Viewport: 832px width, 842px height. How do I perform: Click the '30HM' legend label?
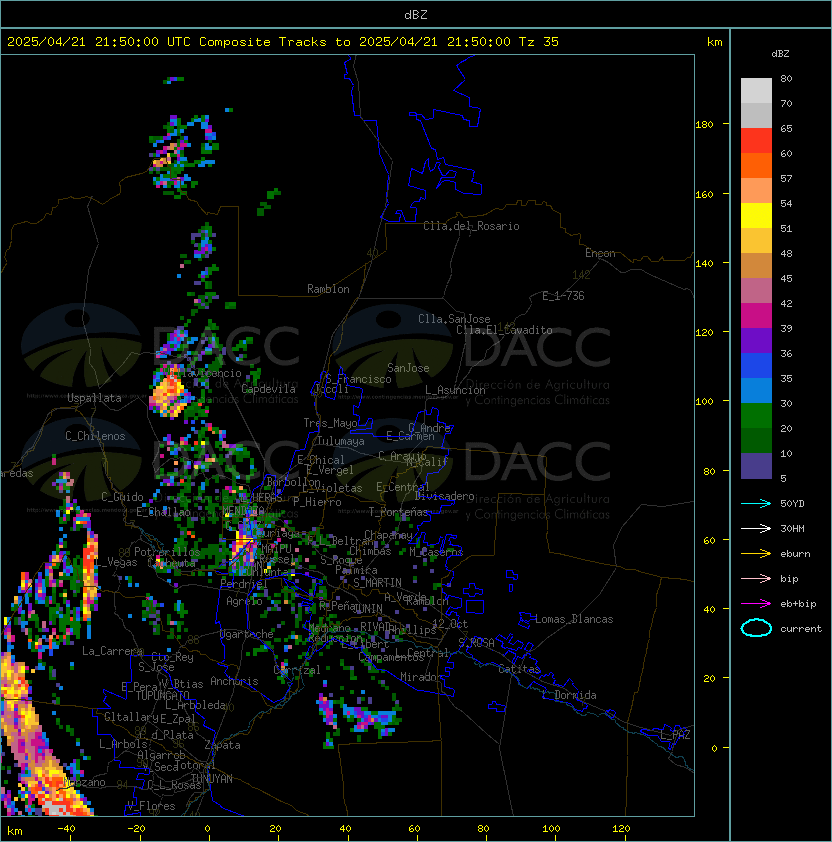(792, 529)
